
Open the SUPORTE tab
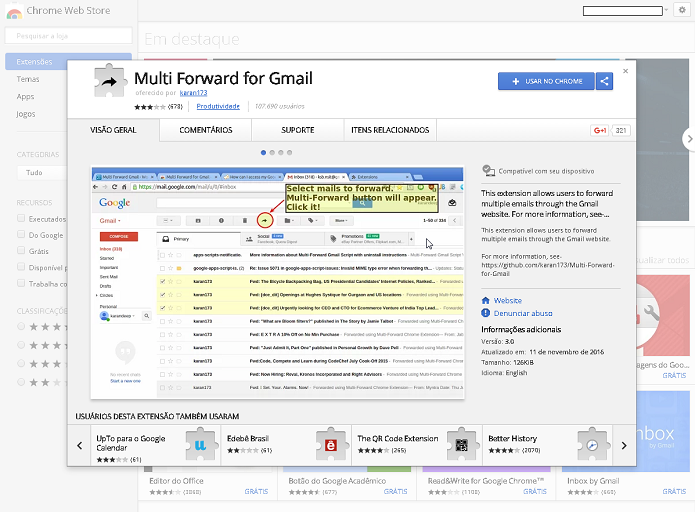297,130
